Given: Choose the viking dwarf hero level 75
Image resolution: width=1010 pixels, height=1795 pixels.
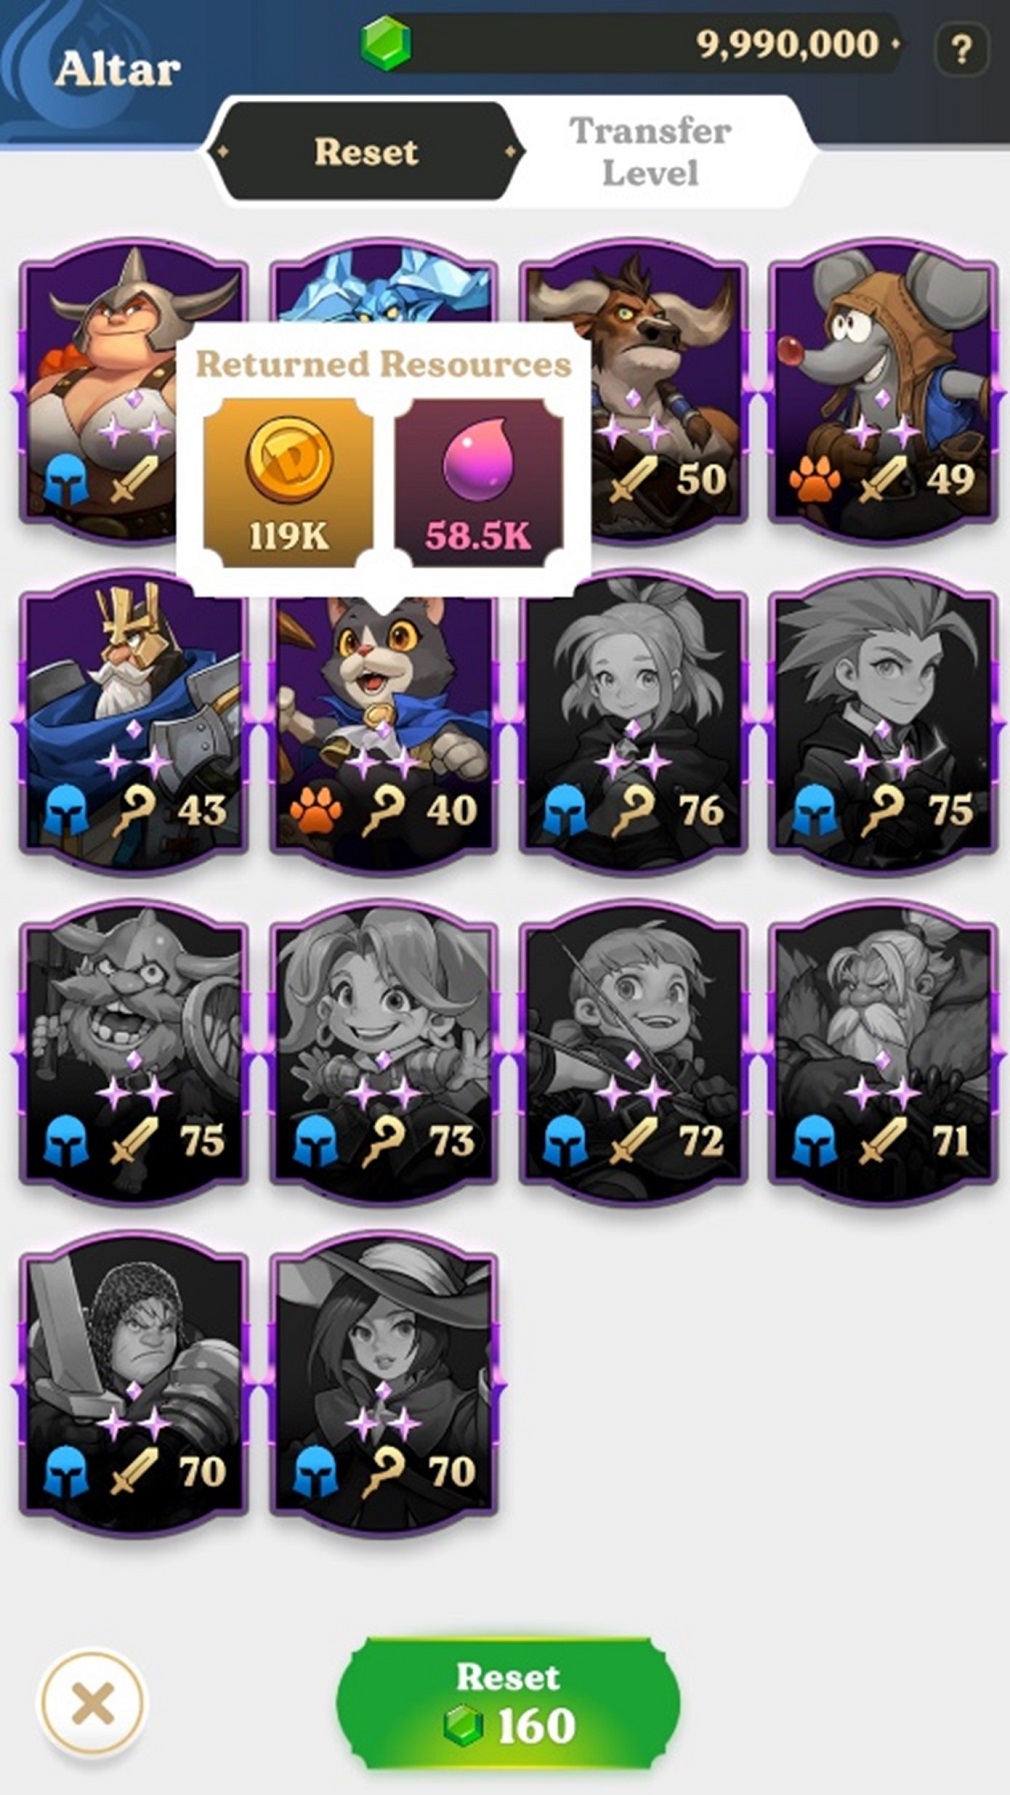Looking at the screenshot, I should coord(134,1053).
